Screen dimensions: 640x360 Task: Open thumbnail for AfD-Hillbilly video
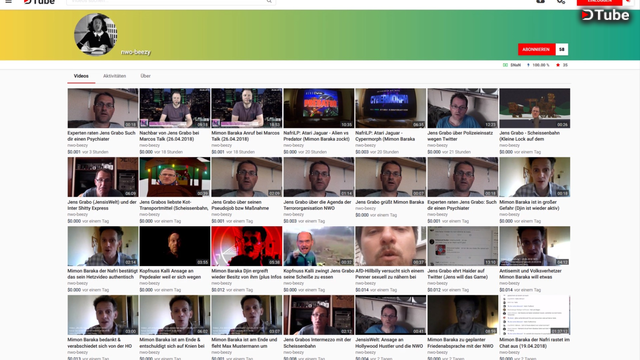point(391,246)
